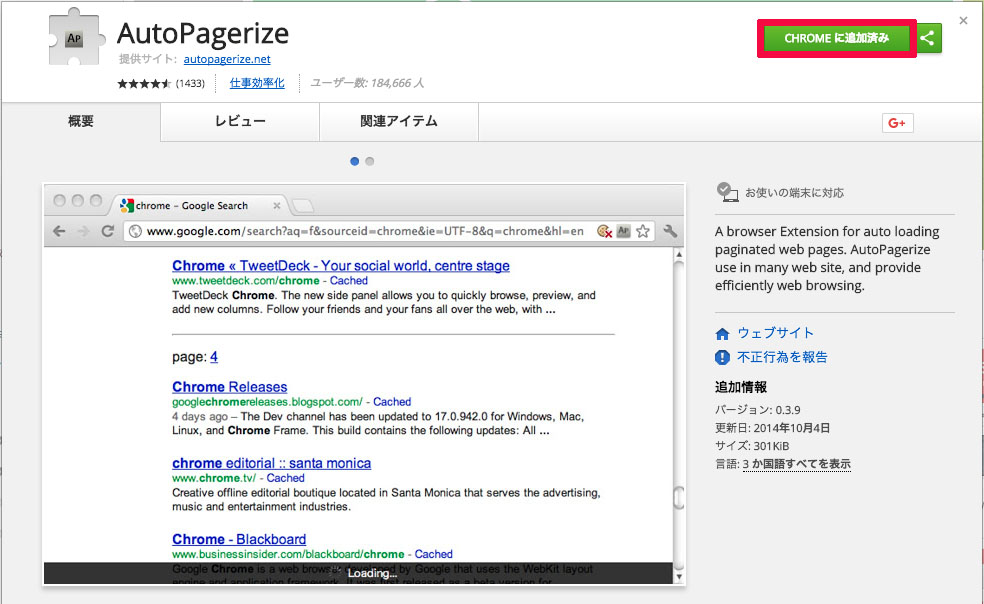984x604 pixels.
Task: Click the bookmark star in address bar
Action: pos(643,231)
